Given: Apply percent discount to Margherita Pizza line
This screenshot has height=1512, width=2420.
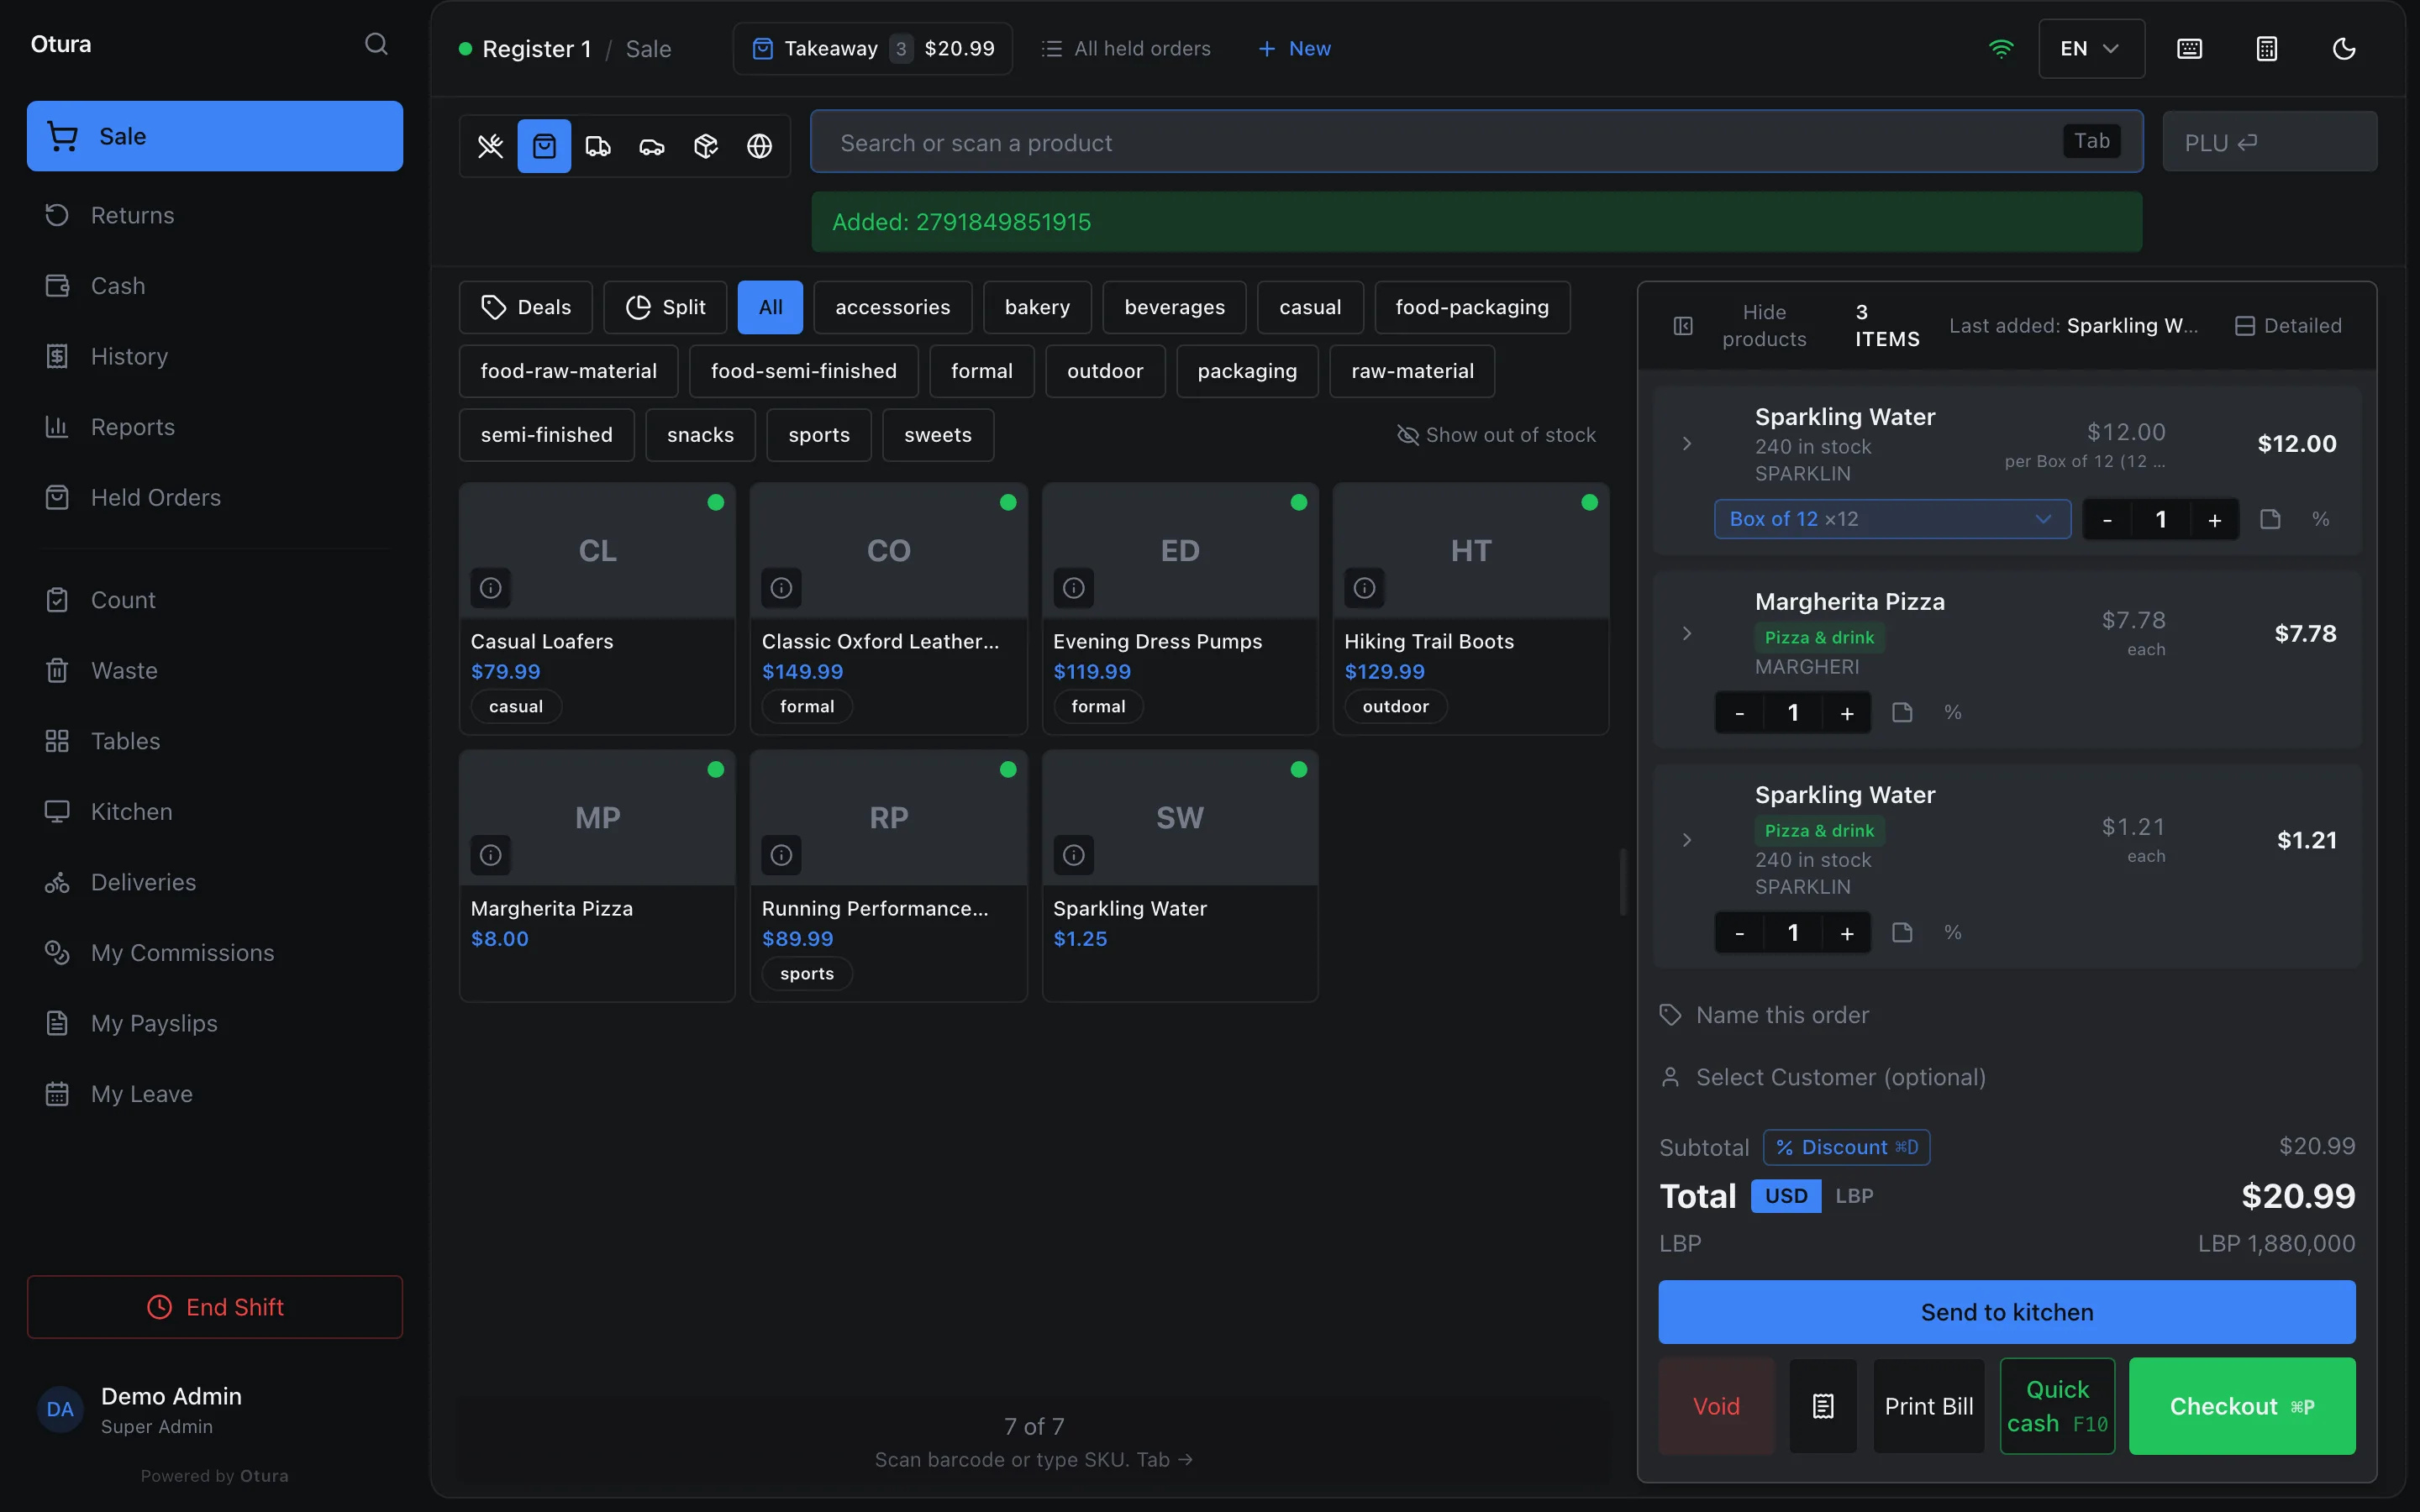Looking at the screenshot, I should pos(1952,713).
